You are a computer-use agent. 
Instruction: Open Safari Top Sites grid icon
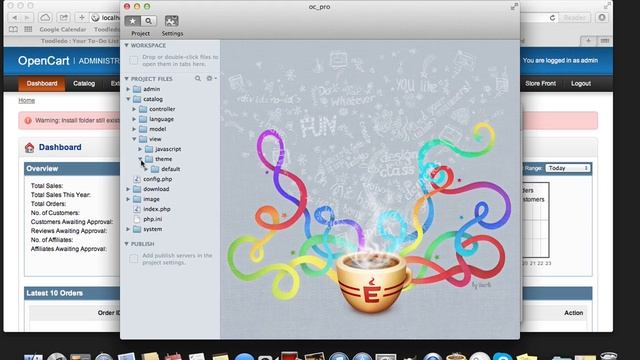coord(28,29)
